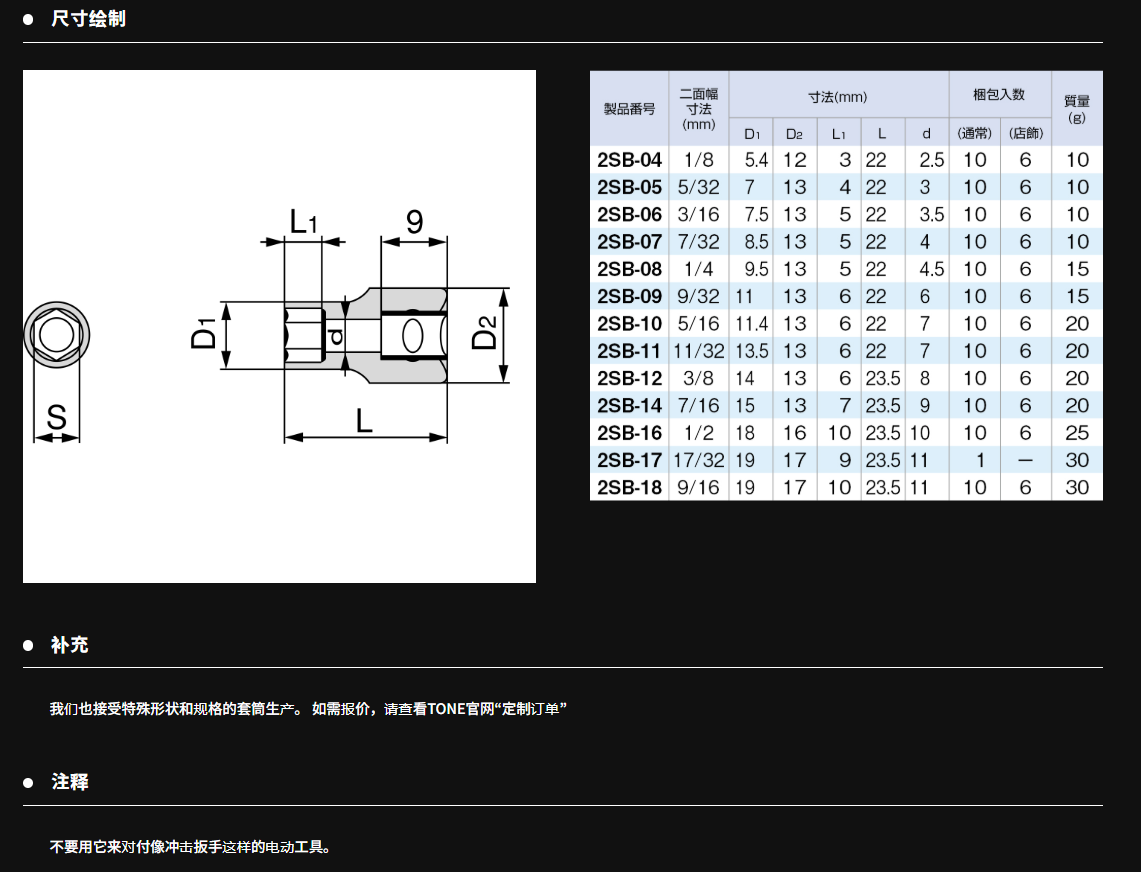
Task: Click the L1 depth label in the diagram
Action: pos(303,222)
